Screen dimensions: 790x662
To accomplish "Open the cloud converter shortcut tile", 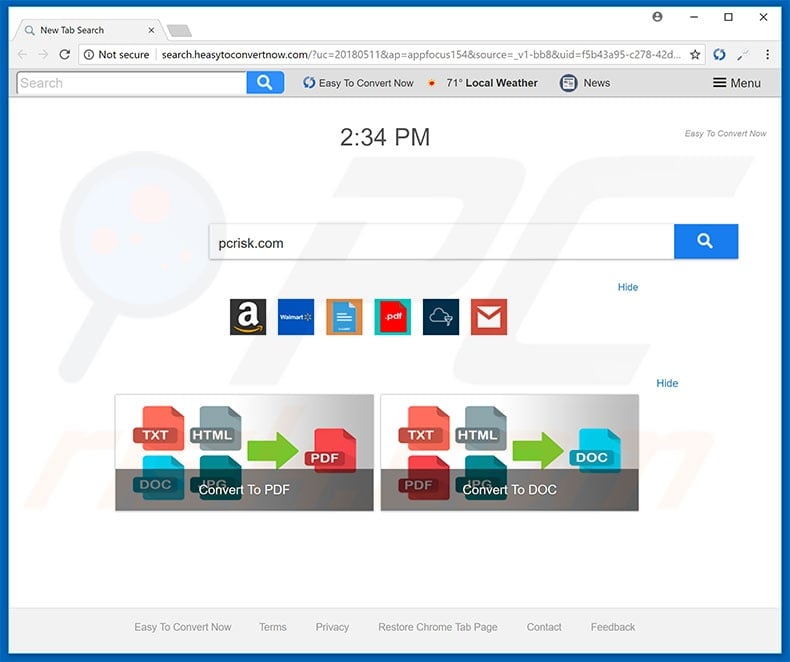I will coord(441,317).
